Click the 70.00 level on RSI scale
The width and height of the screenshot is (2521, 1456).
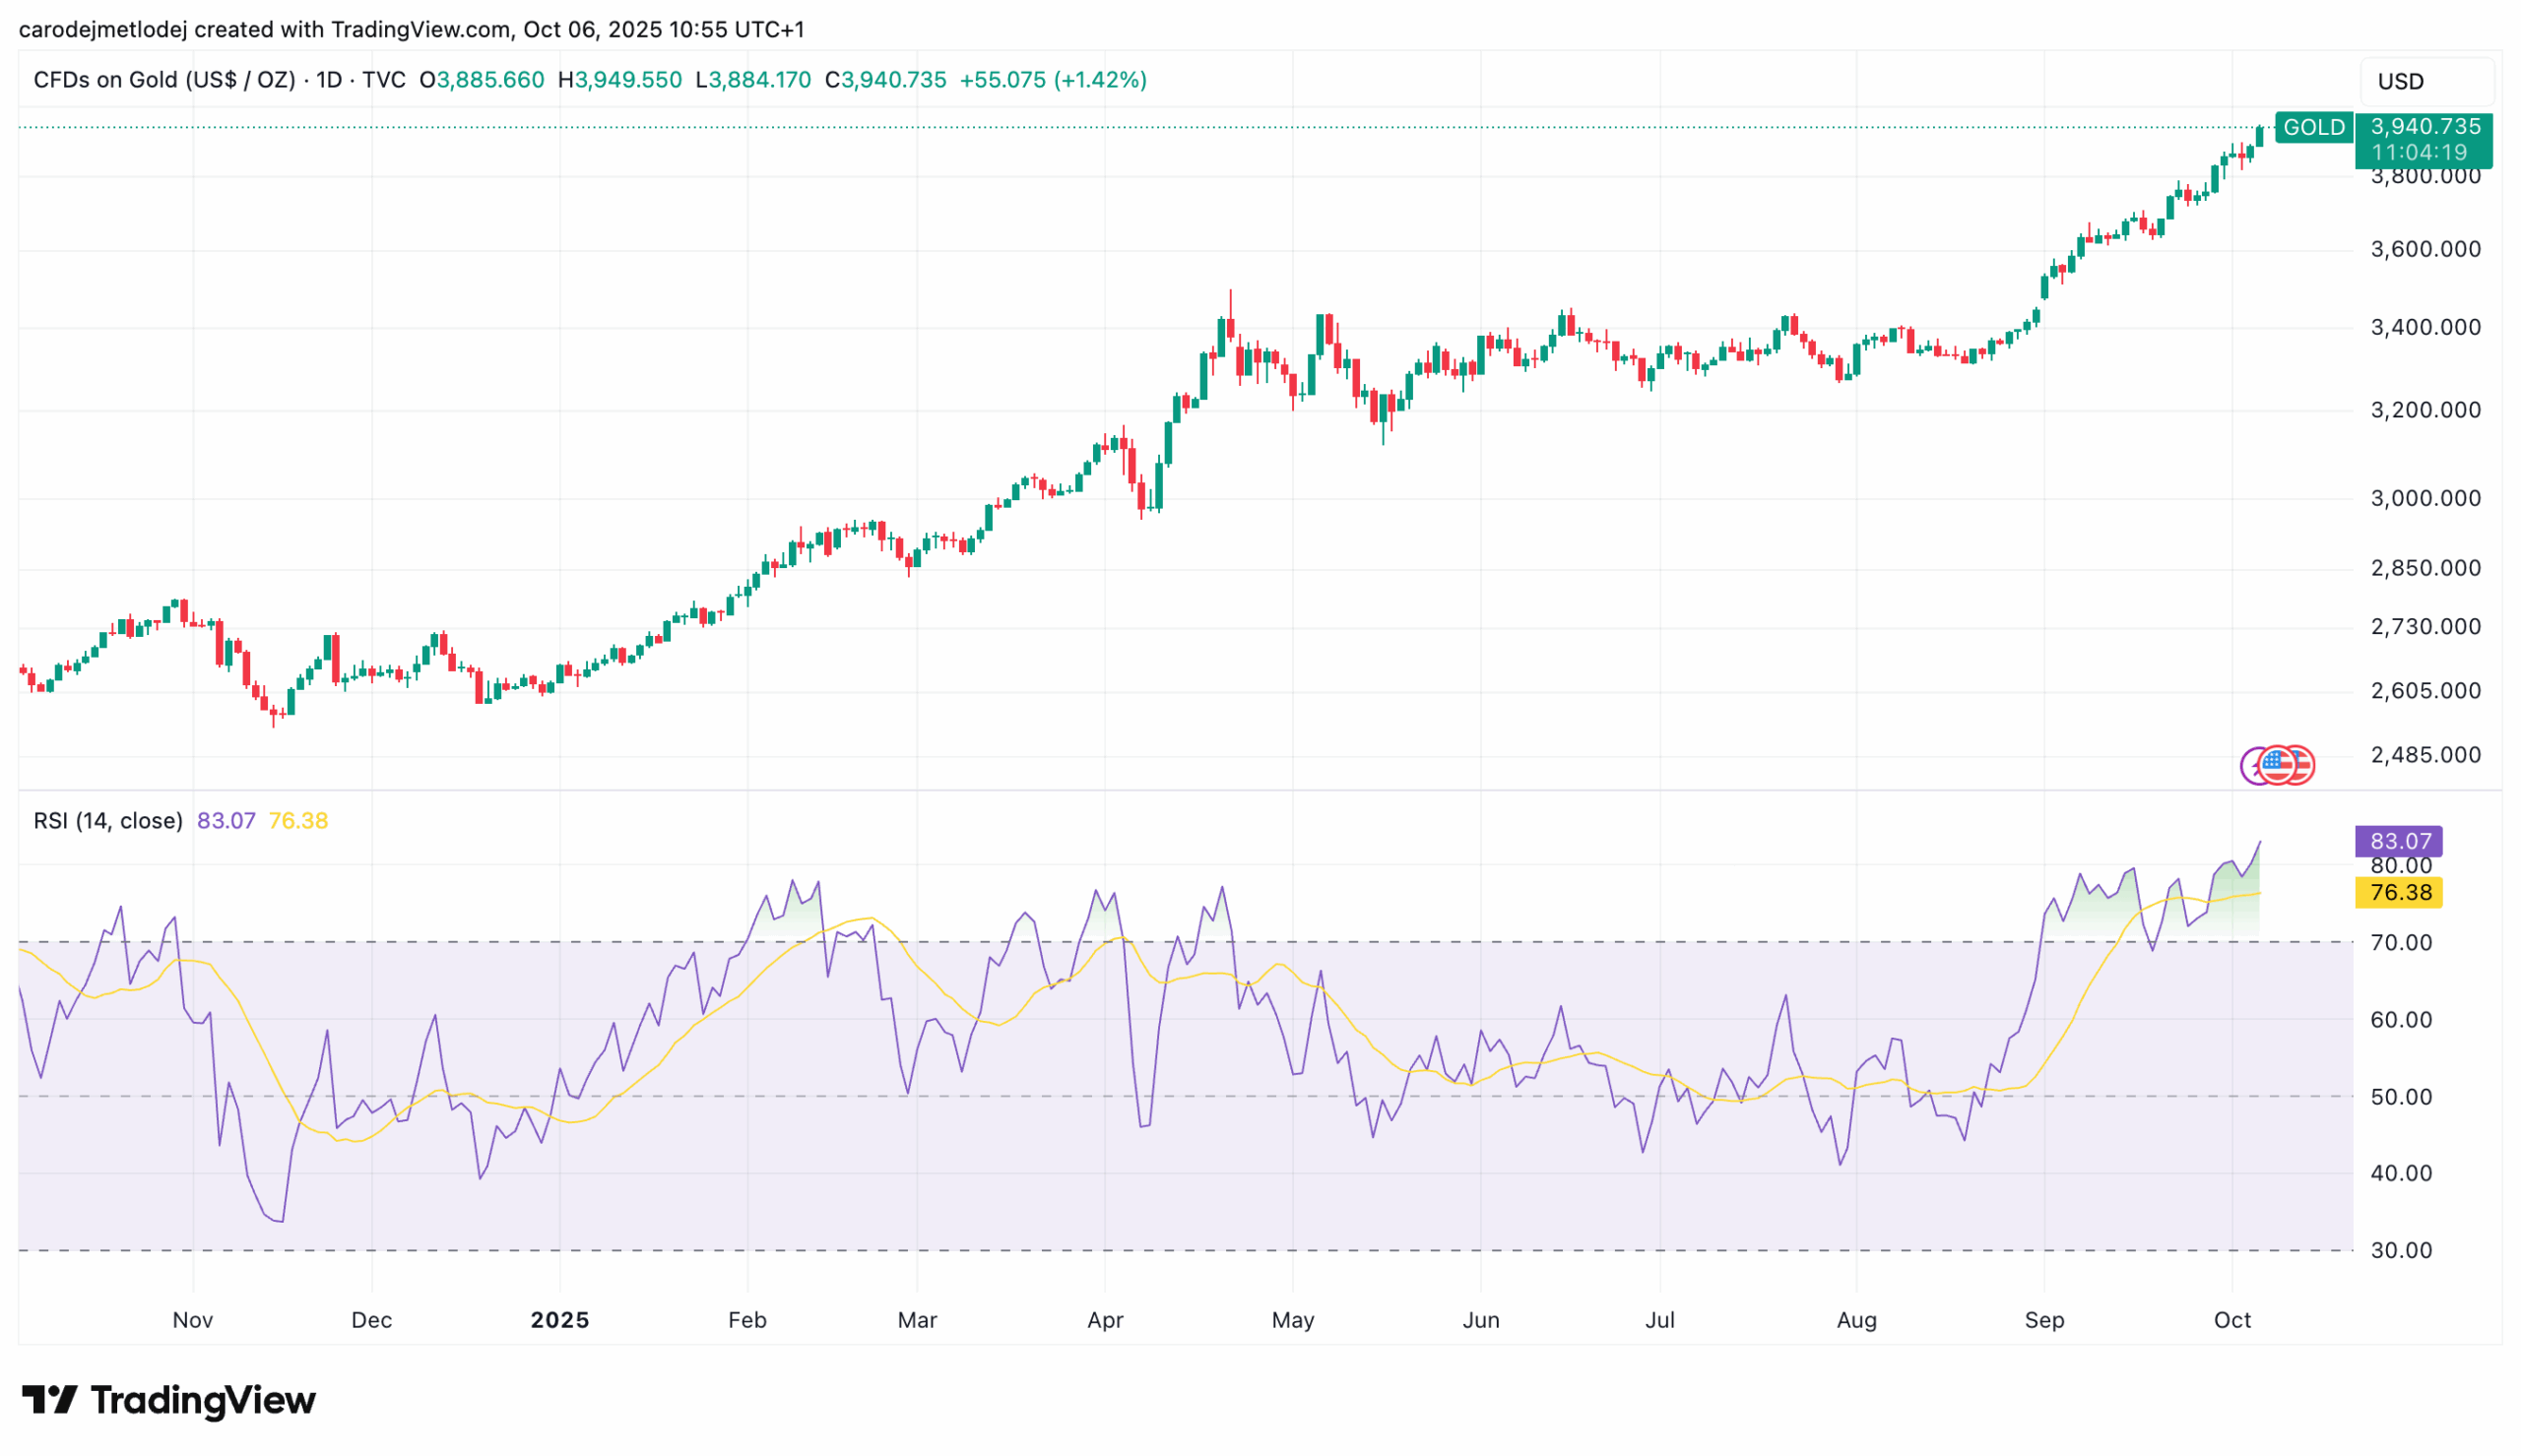click(2401, 943)
